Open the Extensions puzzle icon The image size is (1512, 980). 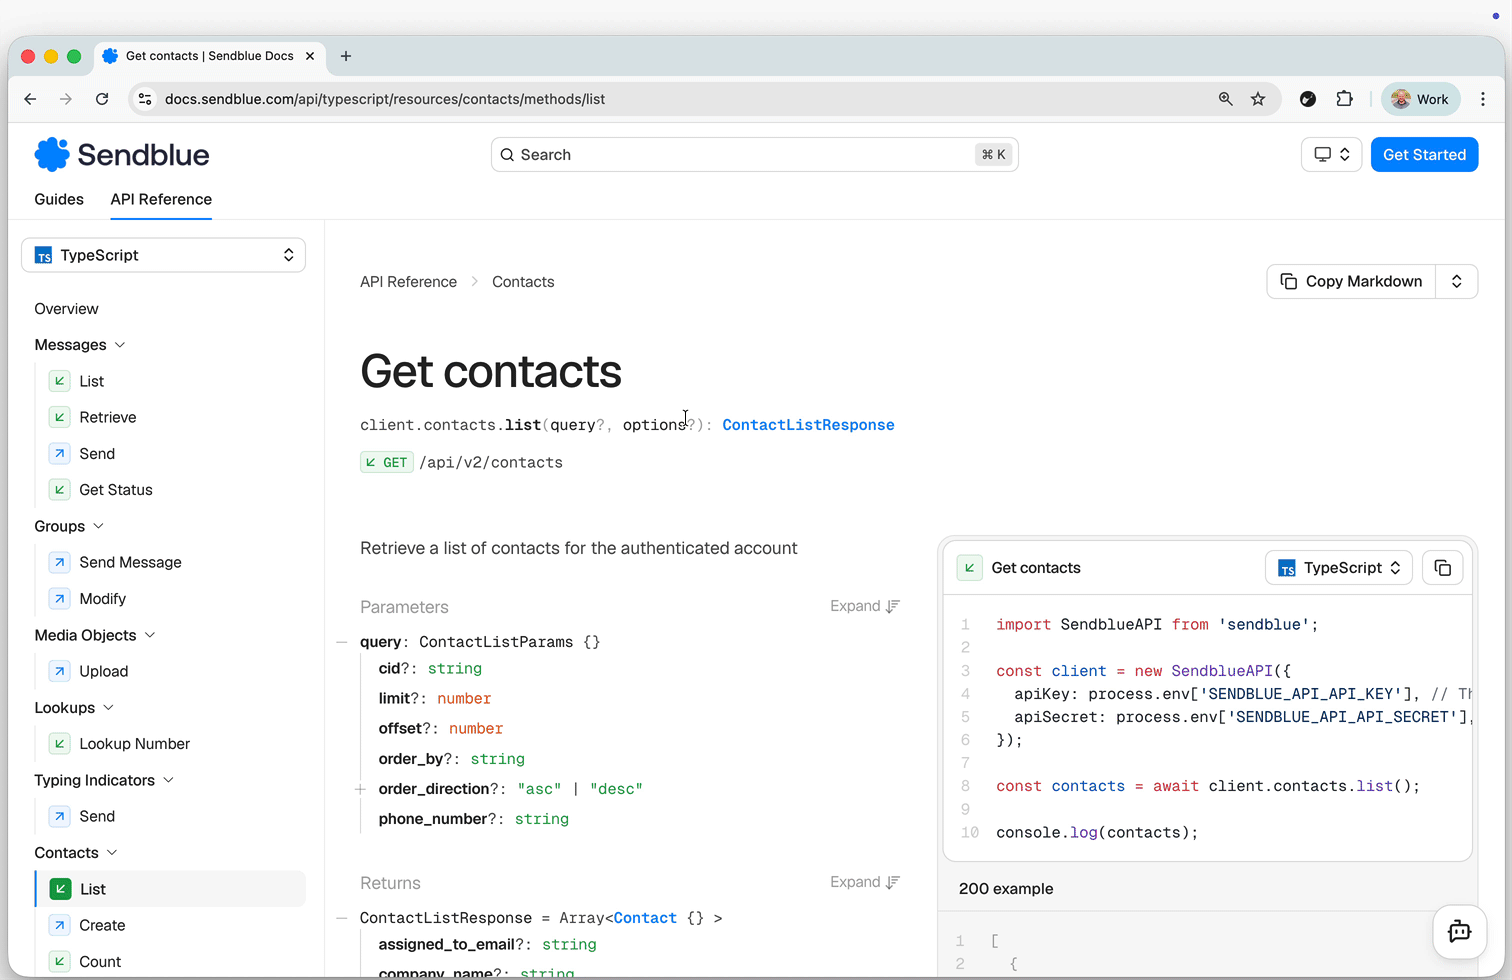[1344, 99]
